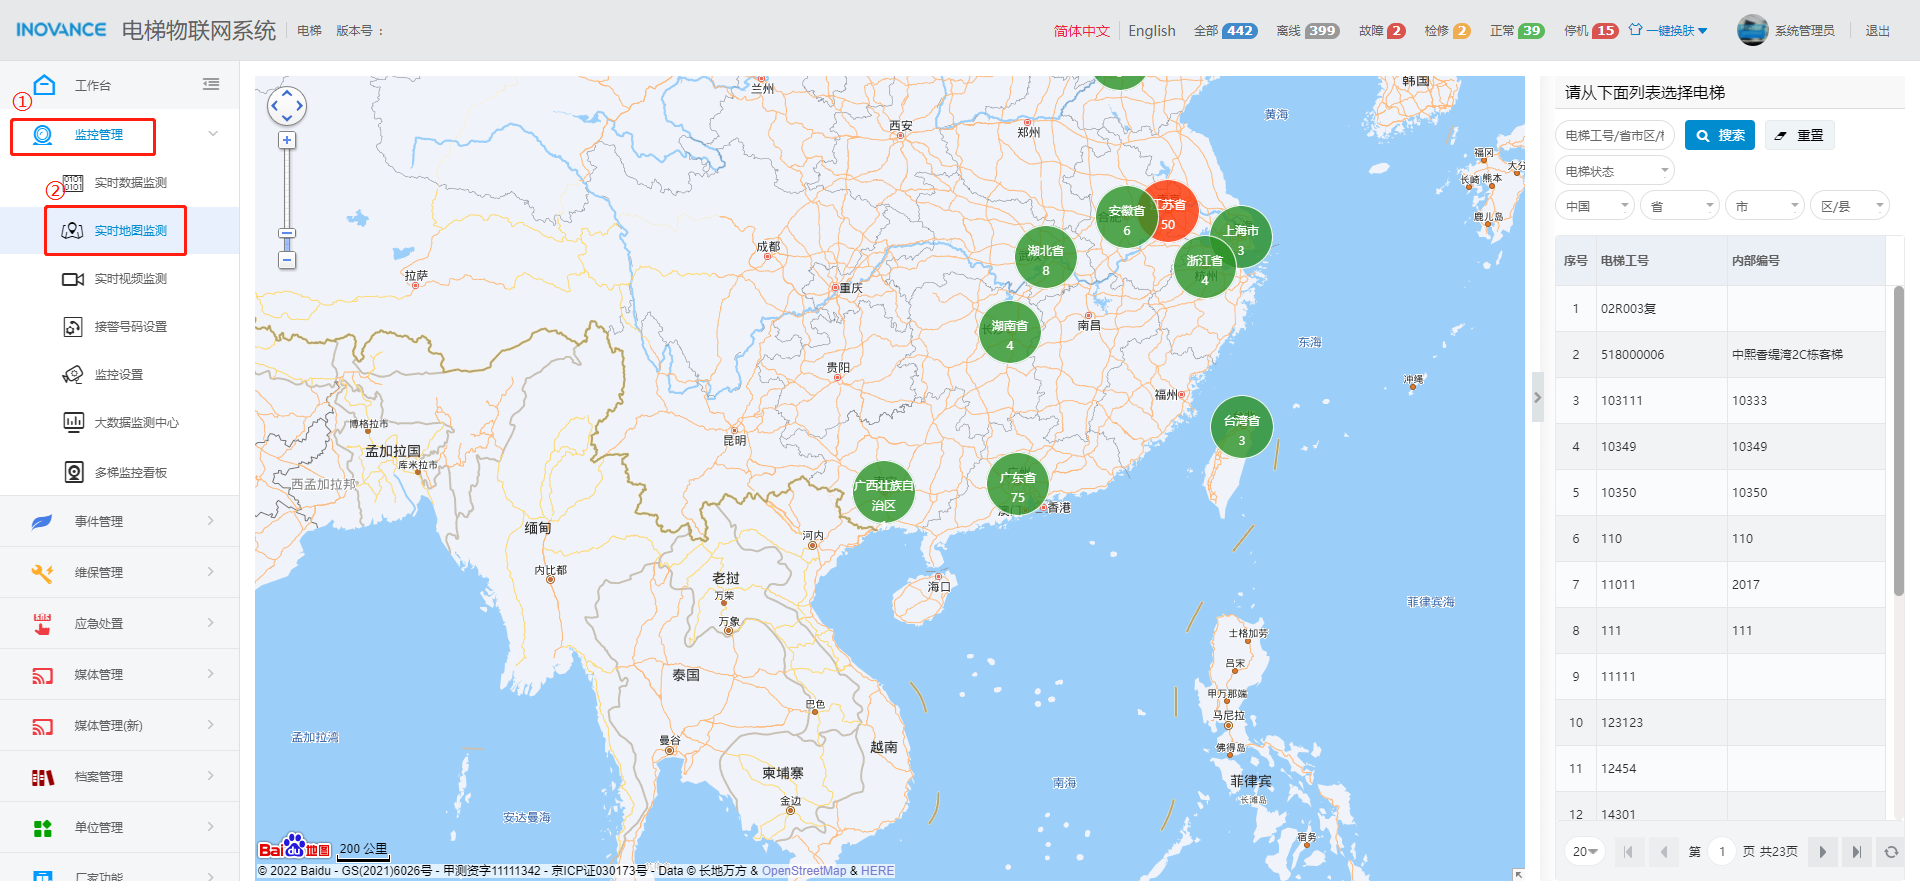Switch language to English
Image resolution: width=1920 pixels, height=881 pixels.
[1152, 31]
